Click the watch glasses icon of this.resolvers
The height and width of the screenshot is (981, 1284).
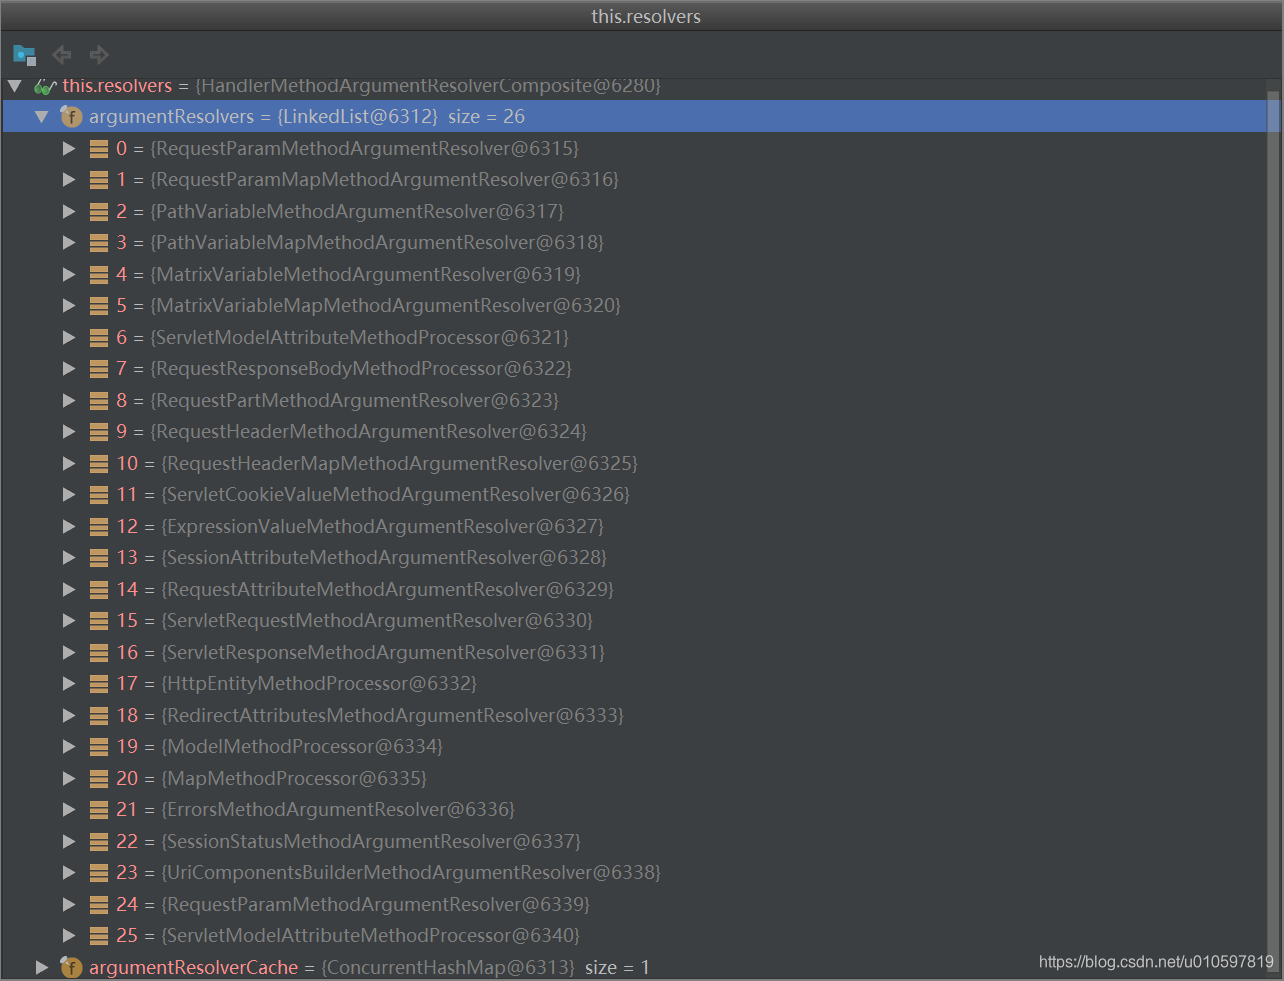[45, 86]
